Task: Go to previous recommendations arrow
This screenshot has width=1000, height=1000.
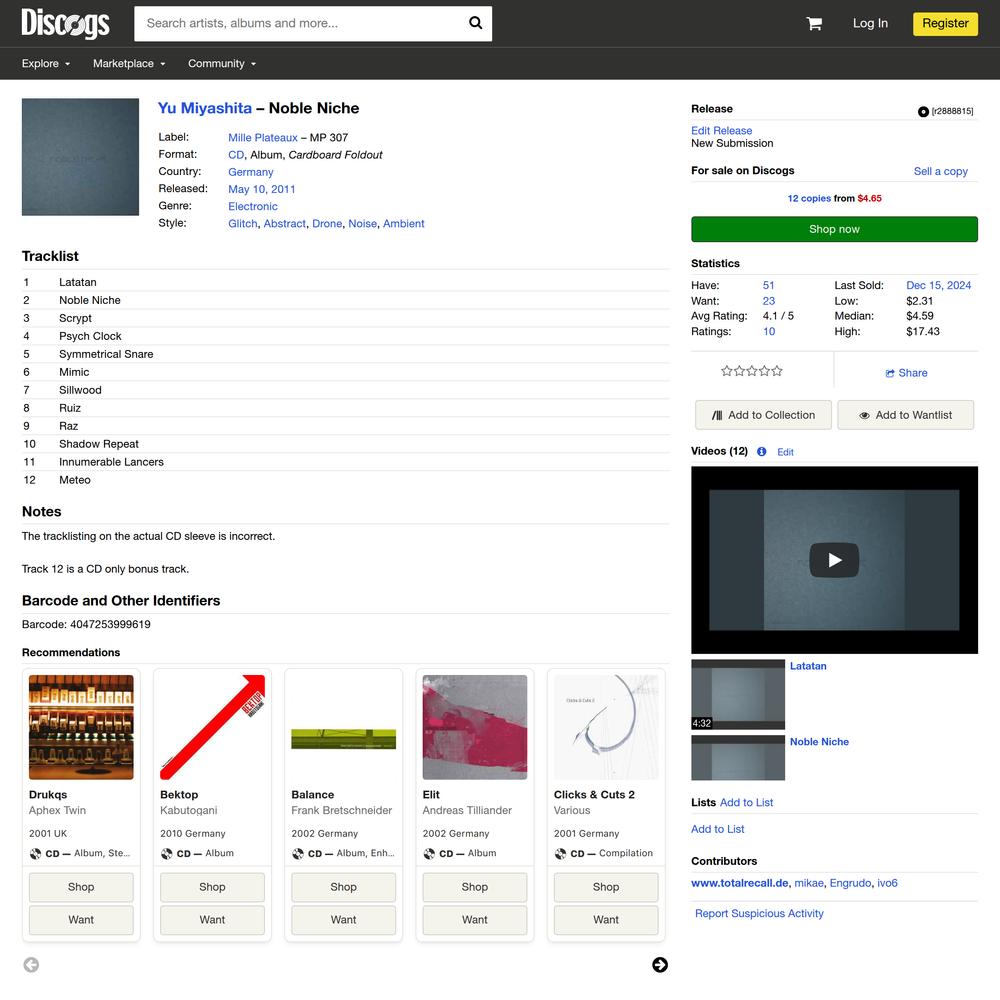Action: click(x=31, y=965)
